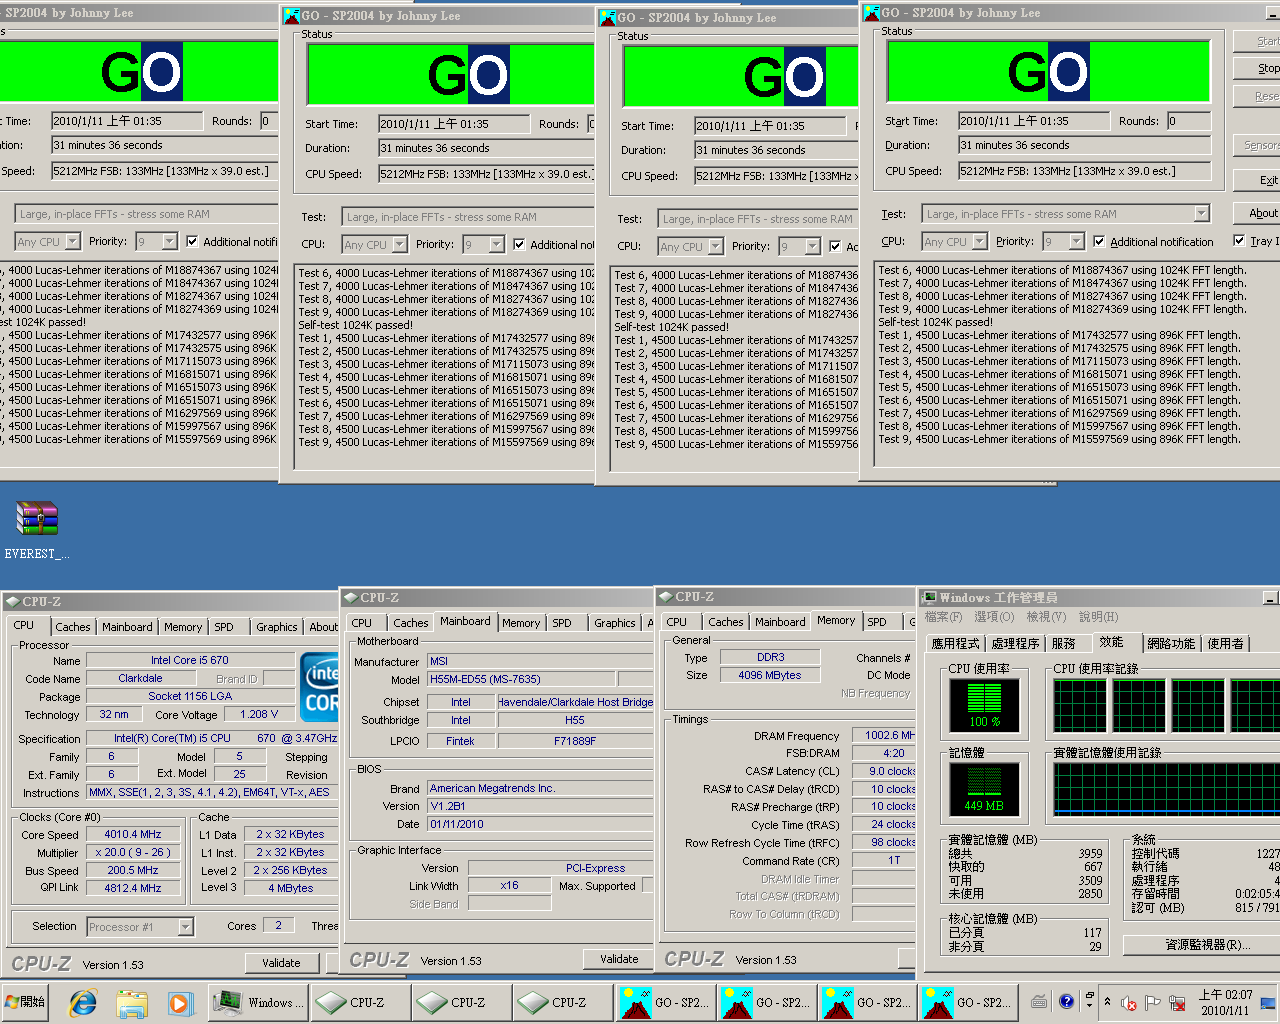Viewport: 1280px width, 1024px height.
Task: Open the 處理程序 tab in Task Manager
Action: tap(1015, 644)
